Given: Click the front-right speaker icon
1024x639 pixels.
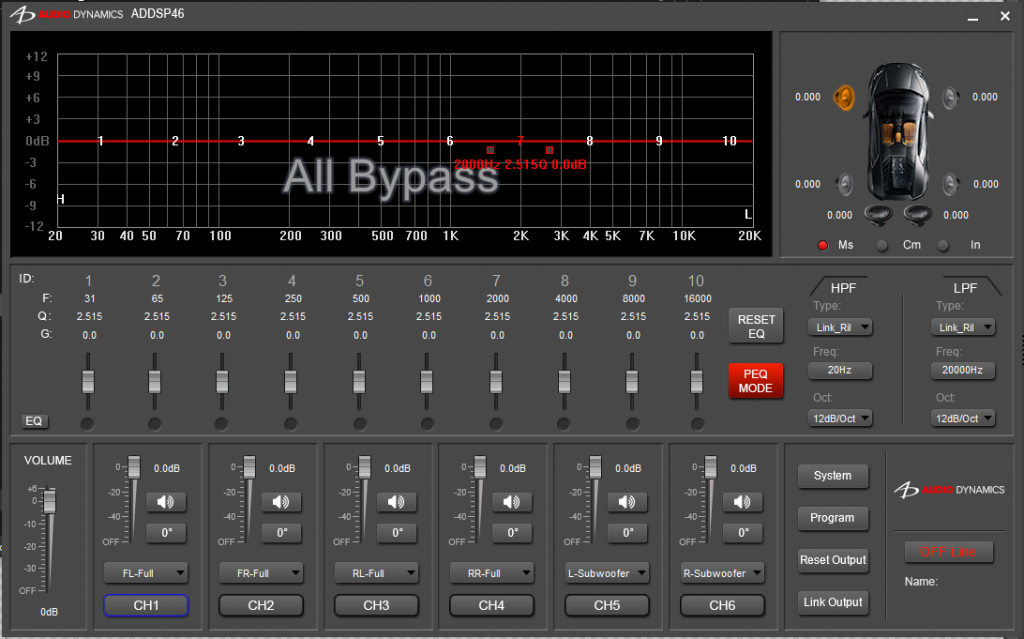Looking at the screenshot, I should 949,97.
